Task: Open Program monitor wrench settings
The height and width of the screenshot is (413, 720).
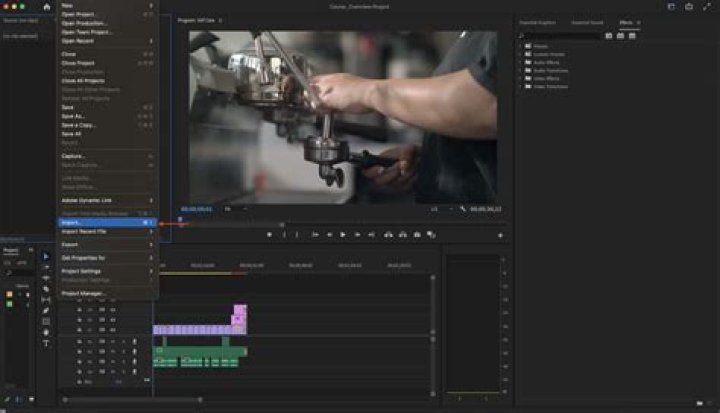Action: pos(462,209)
